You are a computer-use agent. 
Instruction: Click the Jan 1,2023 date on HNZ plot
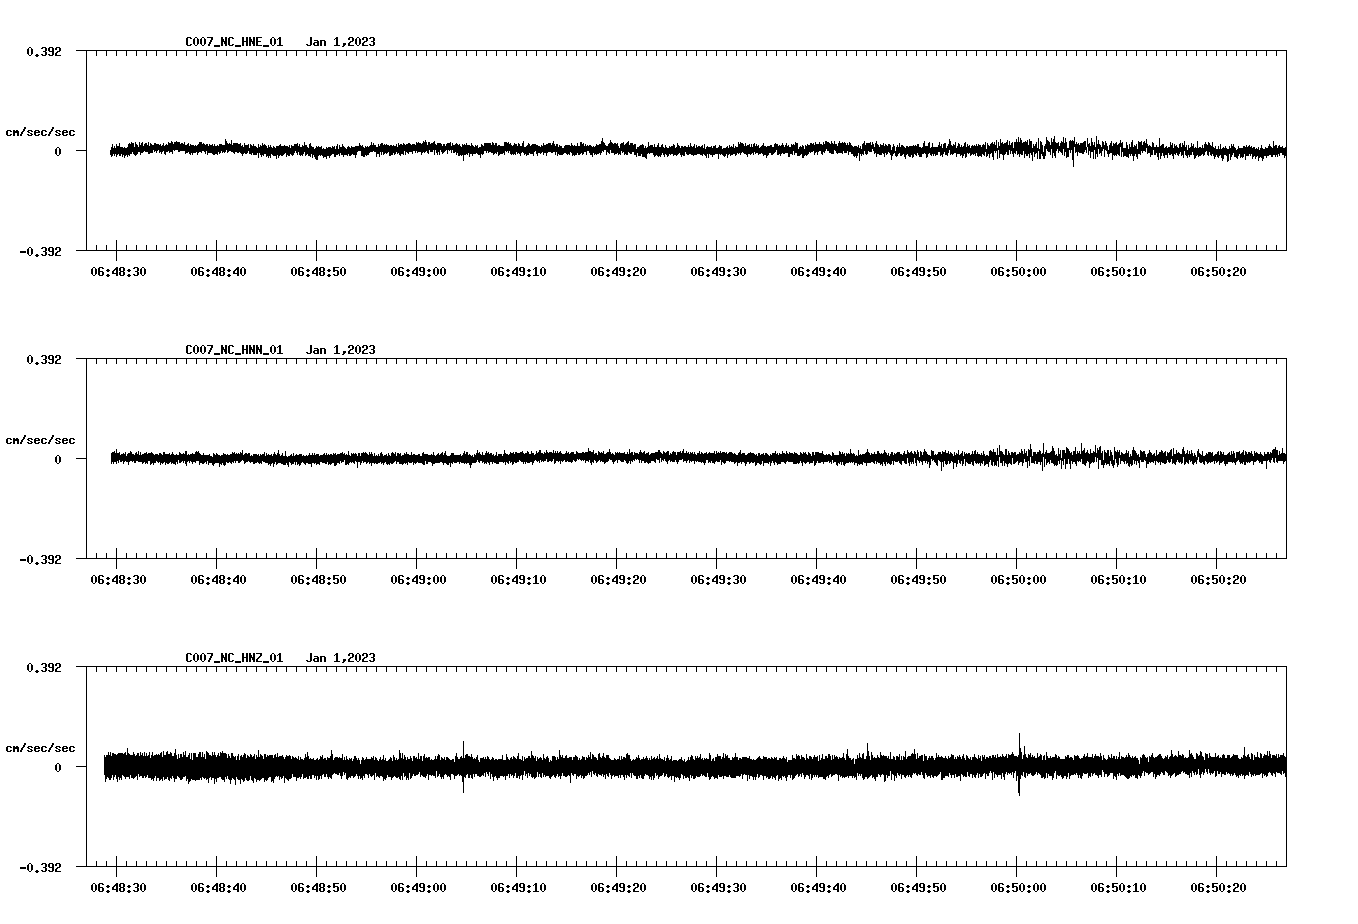(341, 658)
